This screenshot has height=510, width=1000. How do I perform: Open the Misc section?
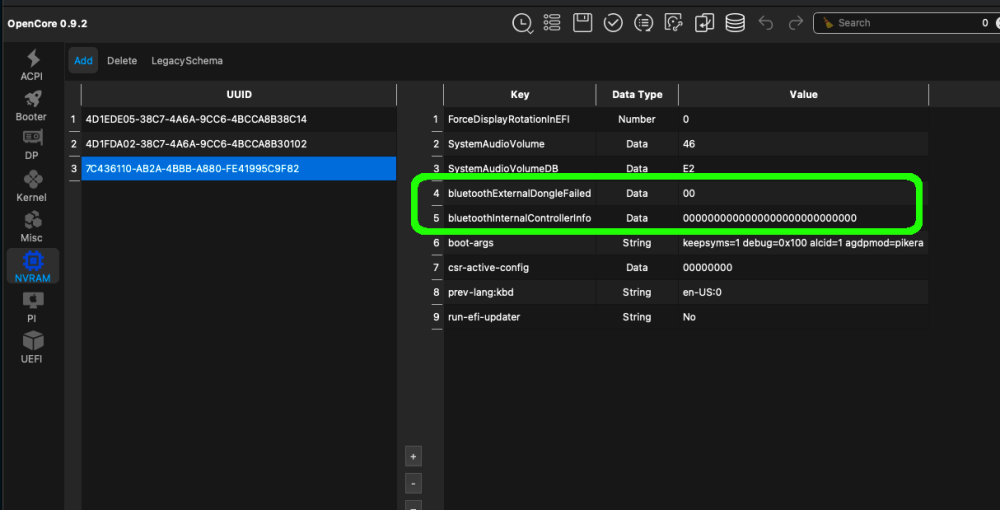tap(32, 227)
